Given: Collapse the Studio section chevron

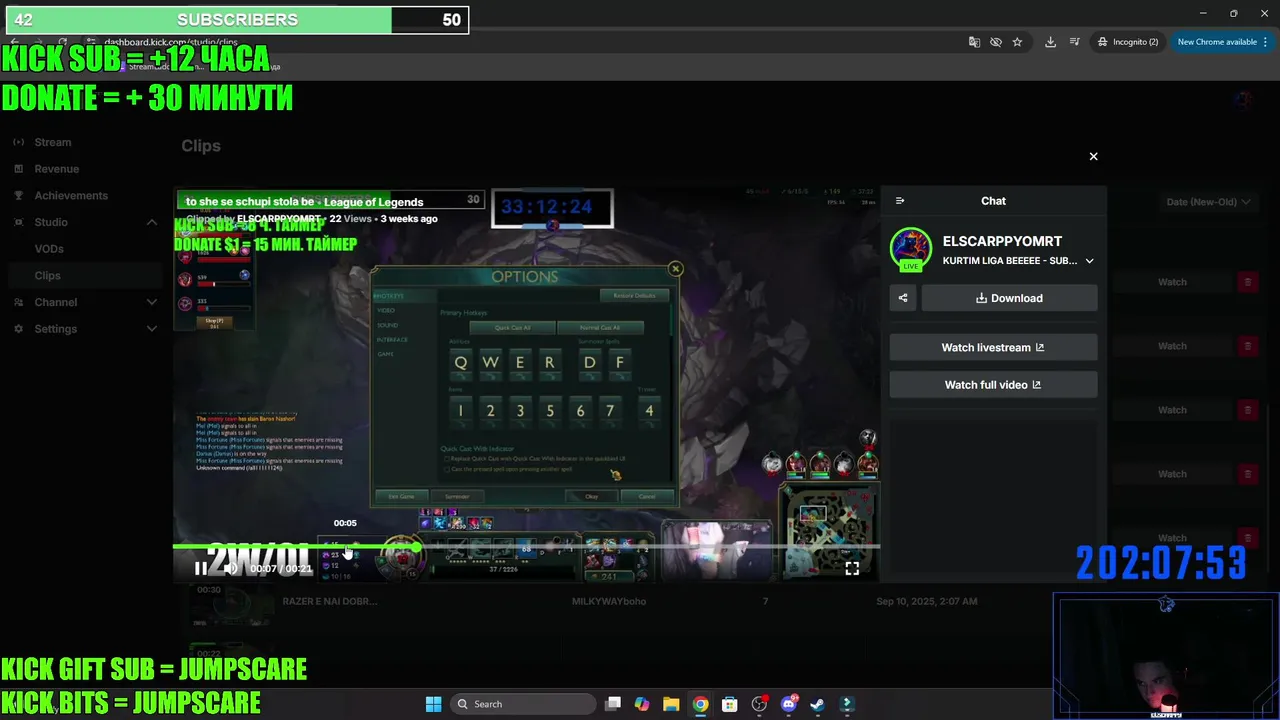Looking at the screenshot, I should pyautogui.click(x=152, y=222).
